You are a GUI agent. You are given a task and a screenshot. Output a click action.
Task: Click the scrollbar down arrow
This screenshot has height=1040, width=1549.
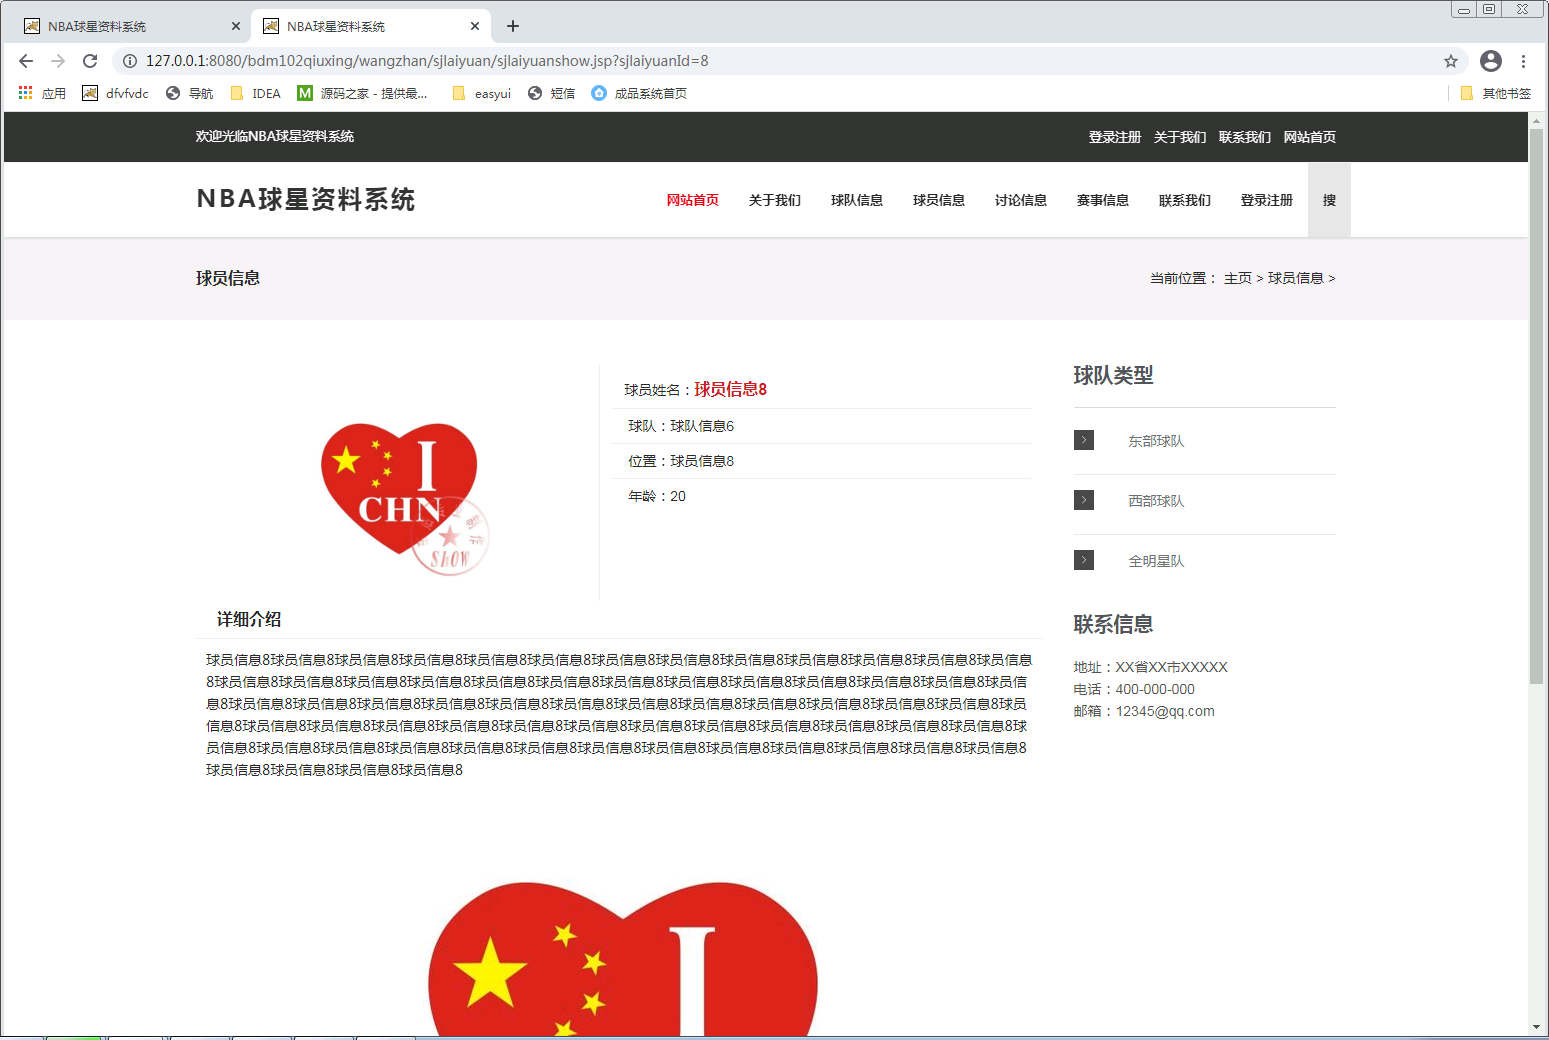click(1537, 1027)
